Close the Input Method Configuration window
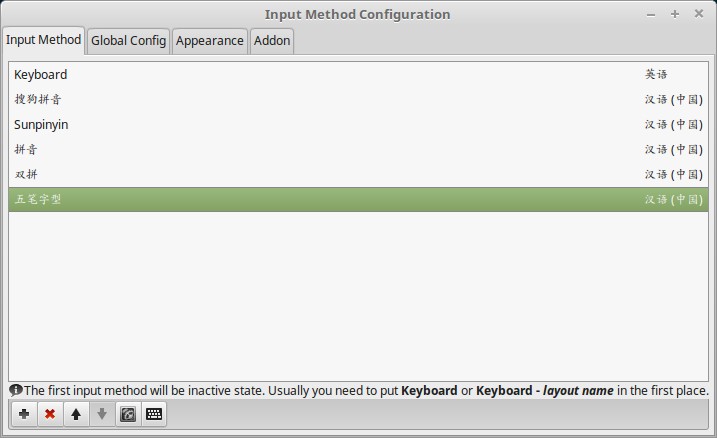Viewport: 717px width, 438px height. click(x=699, y=14)
